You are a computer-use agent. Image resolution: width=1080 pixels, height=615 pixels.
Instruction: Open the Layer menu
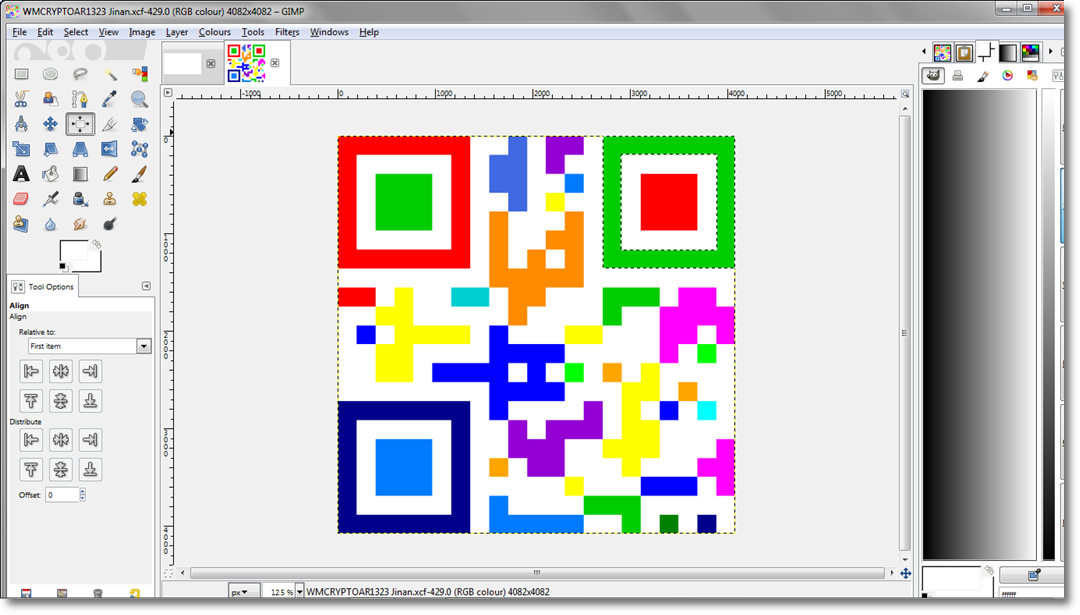click(176, 32)
